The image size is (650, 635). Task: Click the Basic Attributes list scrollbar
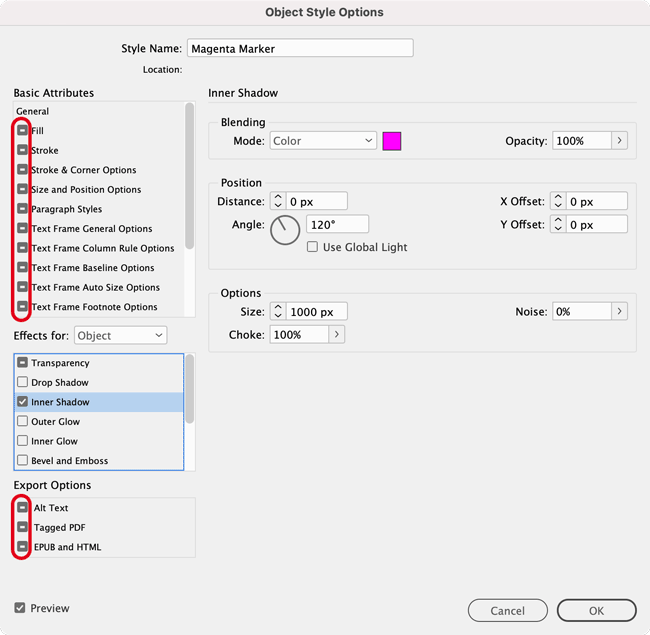[190, 176]
